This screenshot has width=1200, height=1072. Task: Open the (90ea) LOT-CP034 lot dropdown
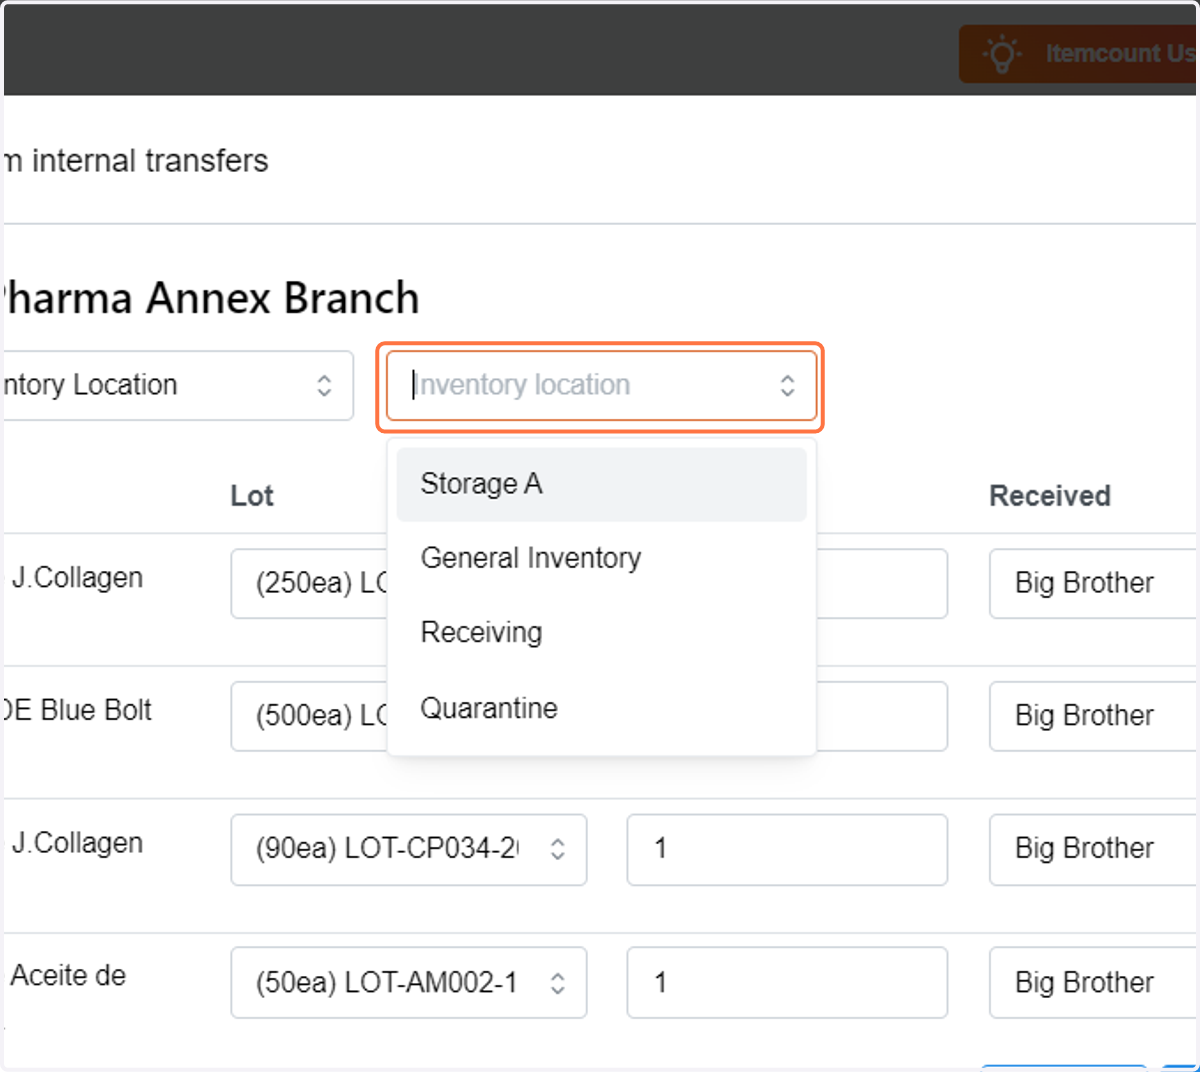pyautogui.click(x=409, y=849)
